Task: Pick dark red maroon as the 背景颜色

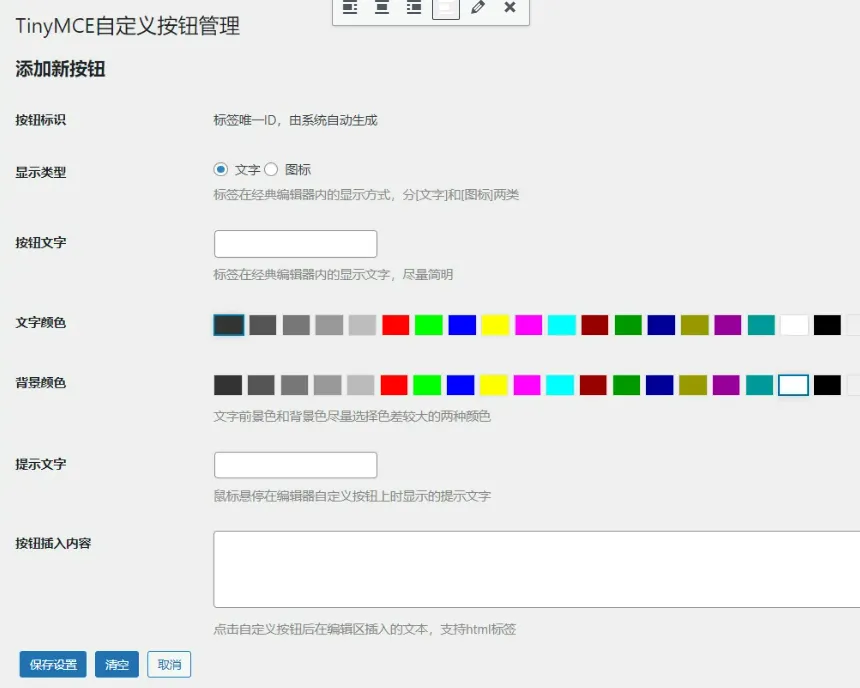Action: click(x=593, y=385)
